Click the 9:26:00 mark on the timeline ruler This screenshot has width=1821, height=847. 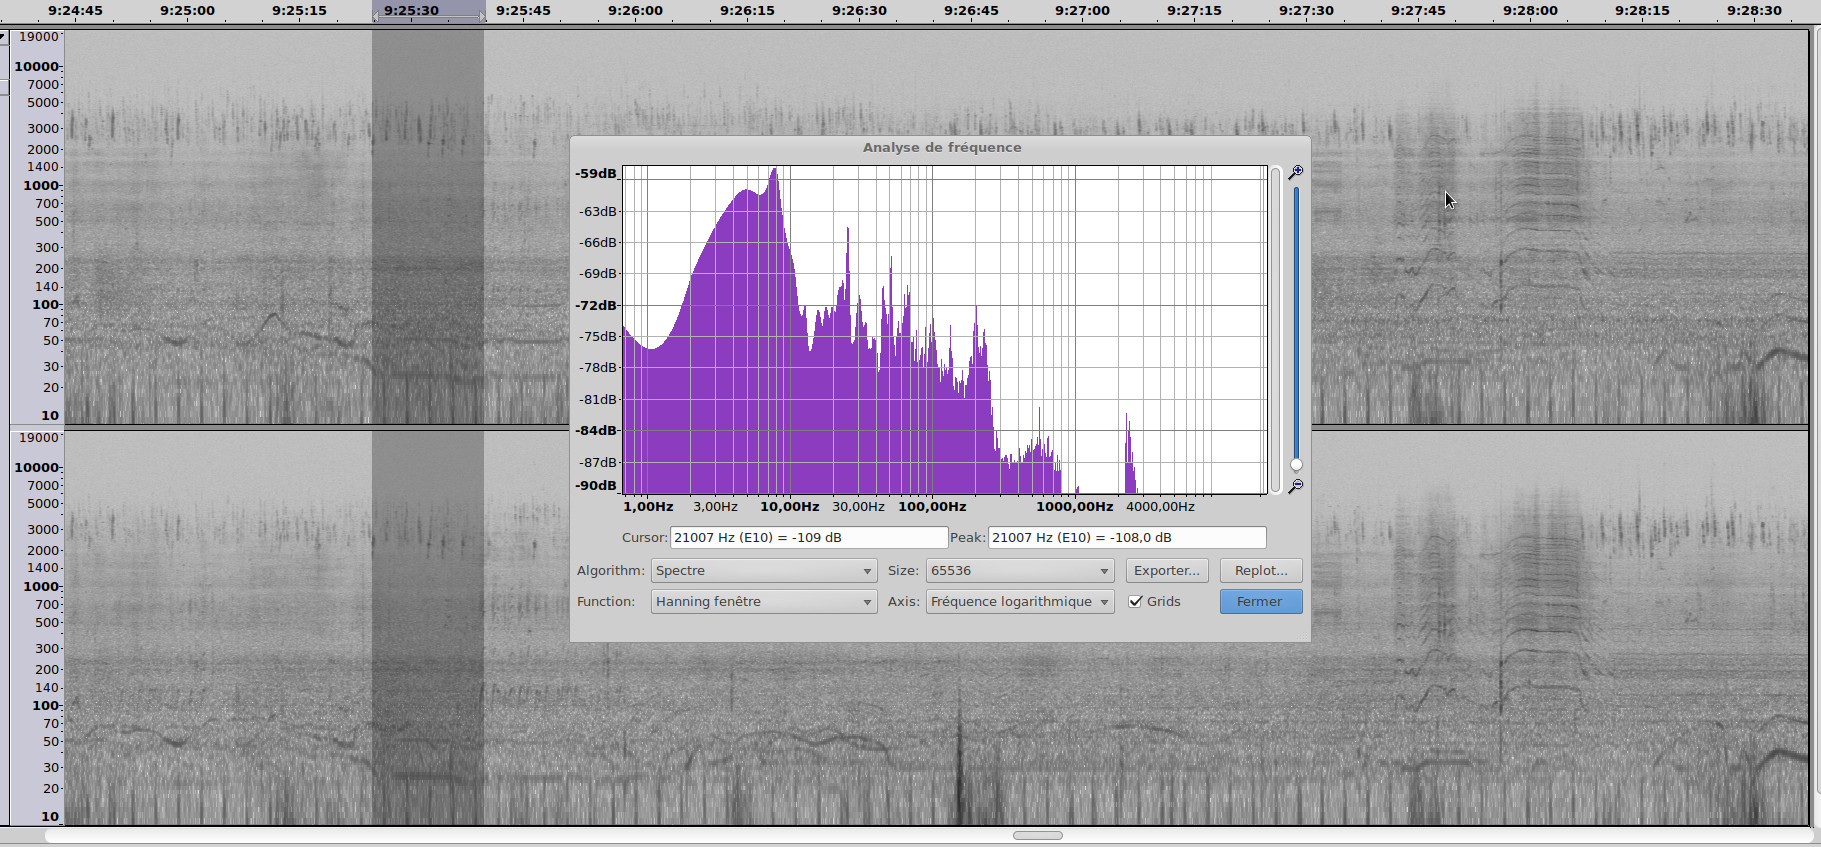635,11
